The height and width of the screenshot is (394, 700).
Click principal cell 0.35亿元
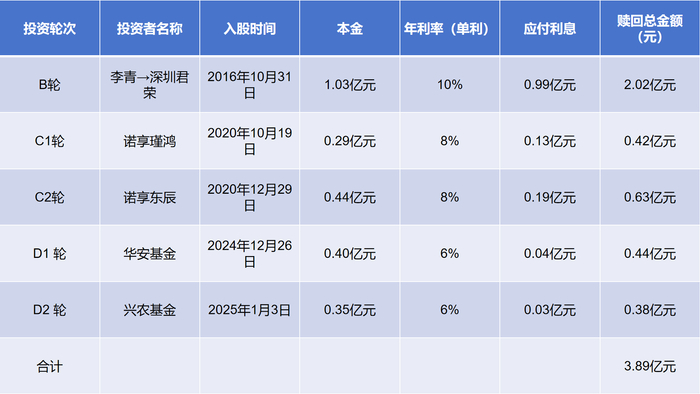[x=350, y=310]
